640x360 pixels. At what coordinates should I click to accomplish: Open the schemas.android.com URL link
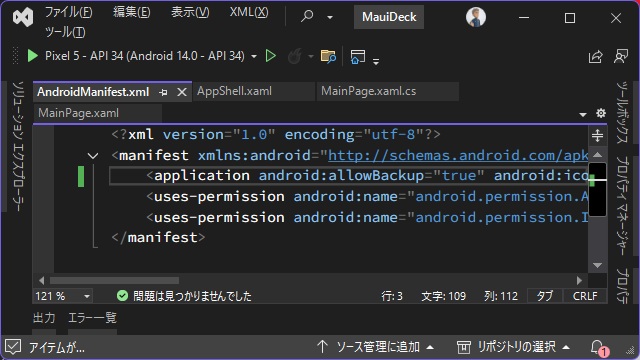click(x=458, y=155)
